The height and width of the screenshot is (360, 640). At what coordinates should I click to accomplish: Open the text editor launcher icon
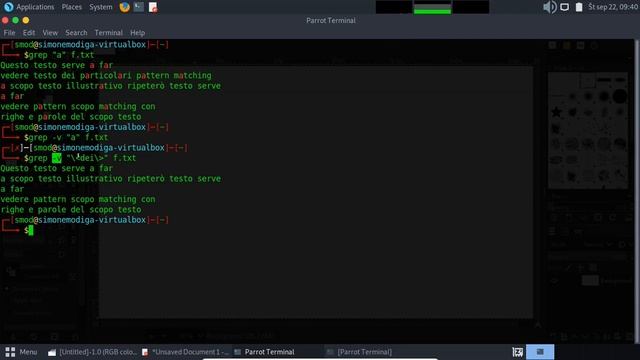153,7
